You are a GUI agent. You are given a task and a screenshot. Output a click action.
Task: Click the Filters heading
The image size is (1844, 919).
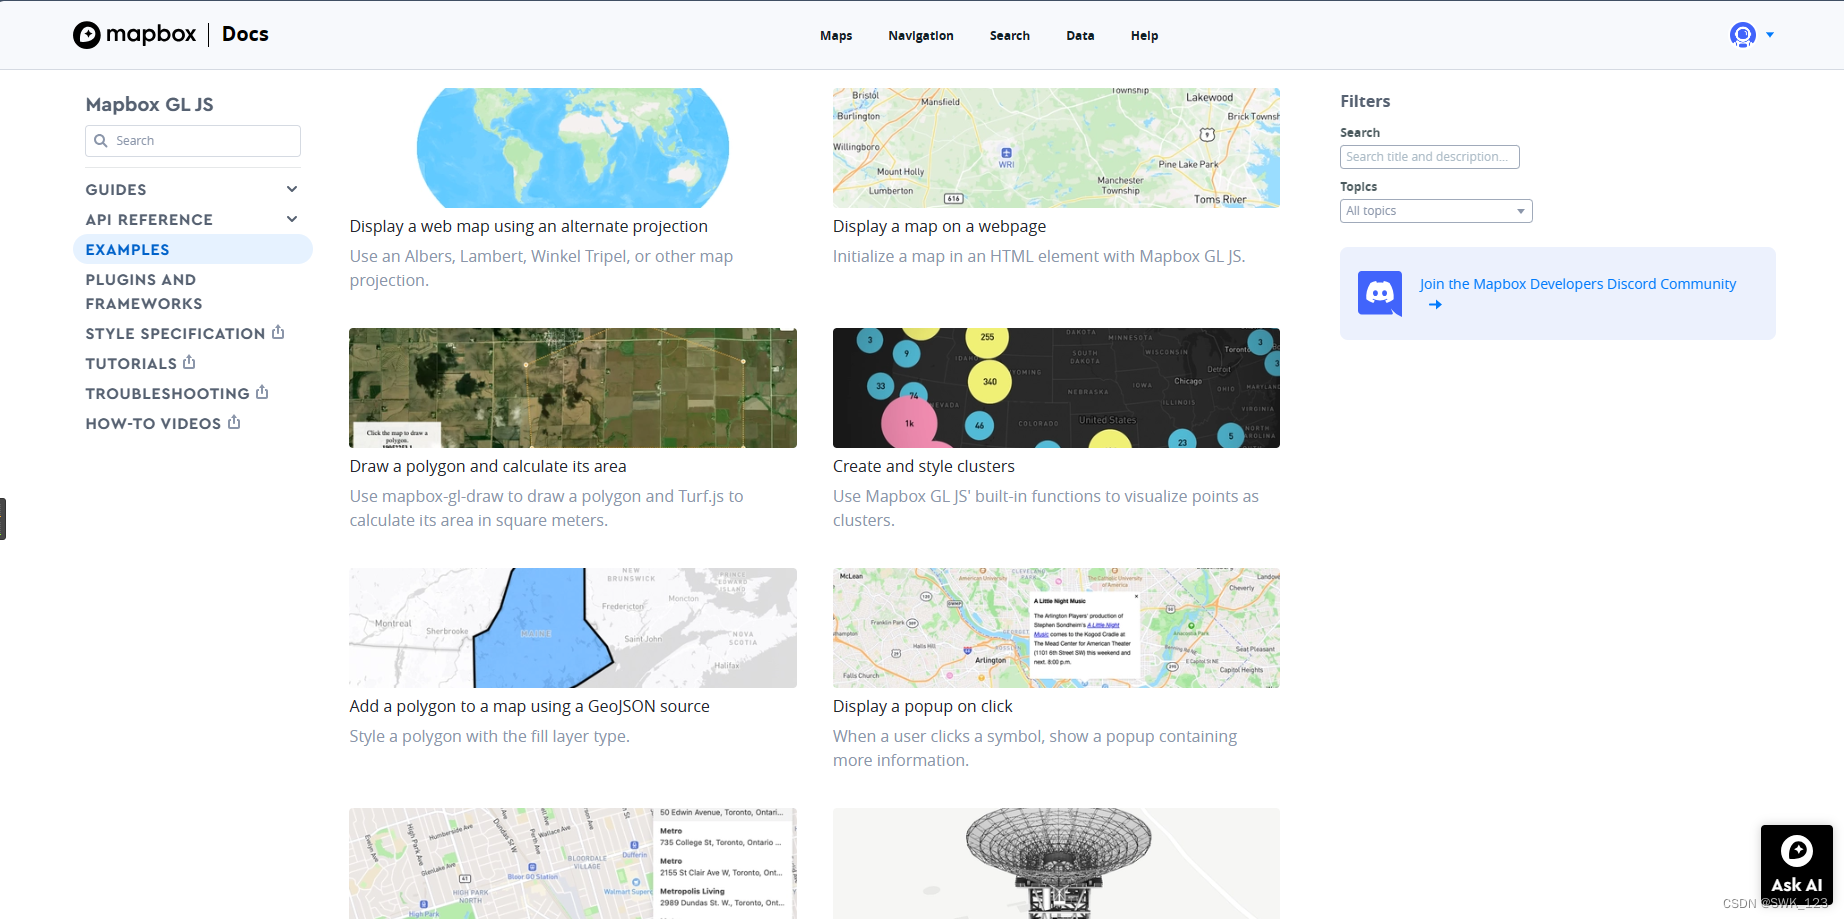click(1365, 101)
